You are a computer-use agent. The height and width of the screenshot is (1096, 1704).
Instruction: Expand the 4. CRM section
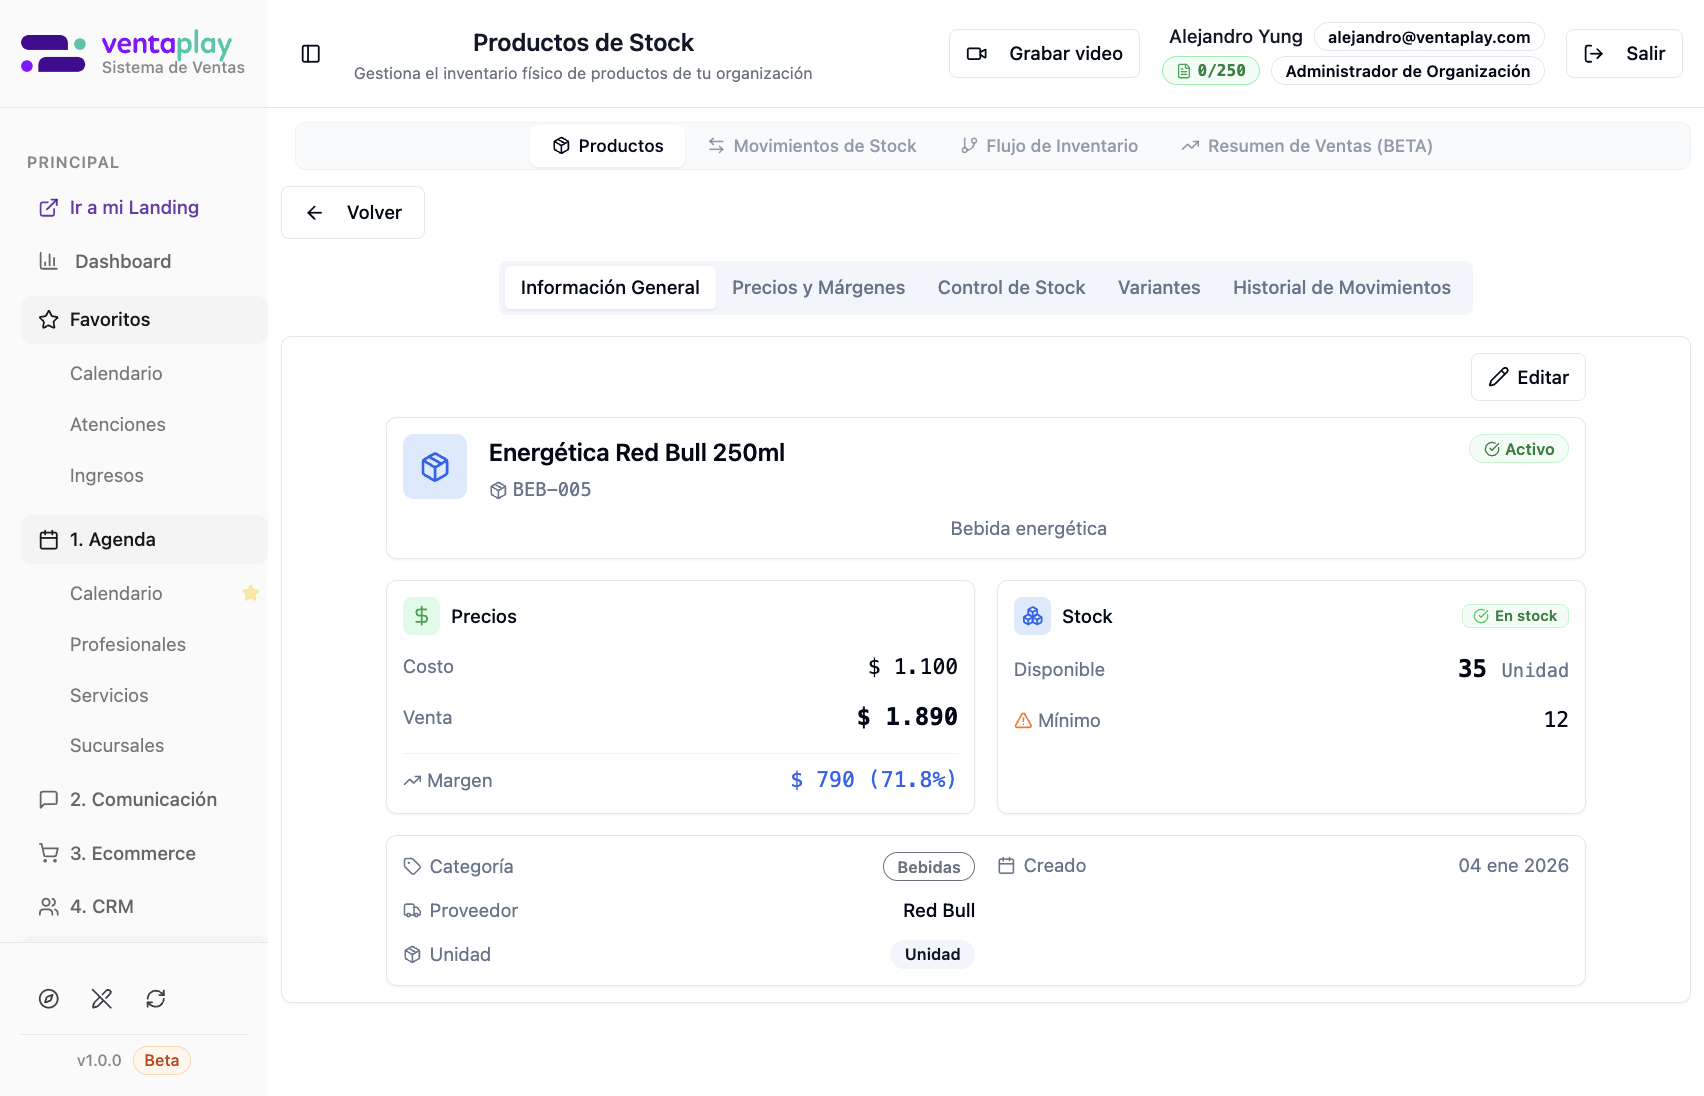coord(144,907)
